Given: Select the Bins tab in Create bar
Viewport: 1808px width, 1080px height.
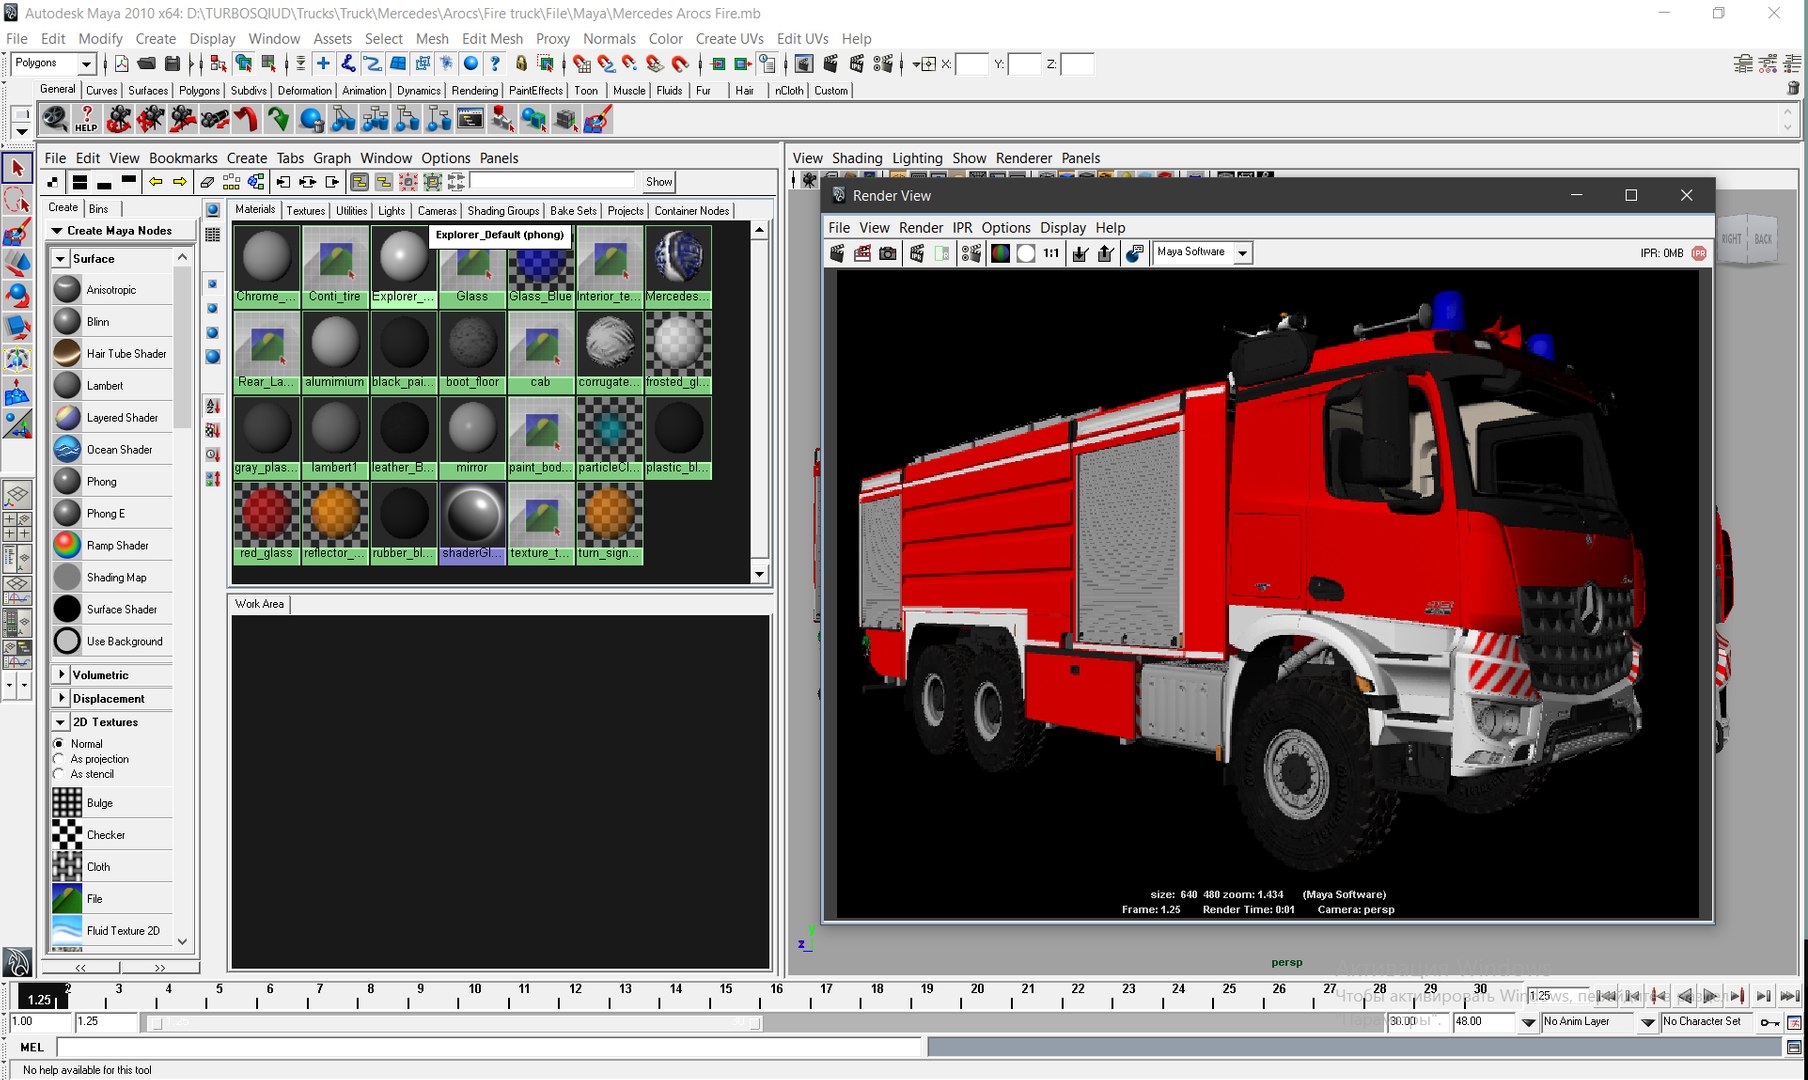Looking at the screenshot, I should click(x=99, y=209).
